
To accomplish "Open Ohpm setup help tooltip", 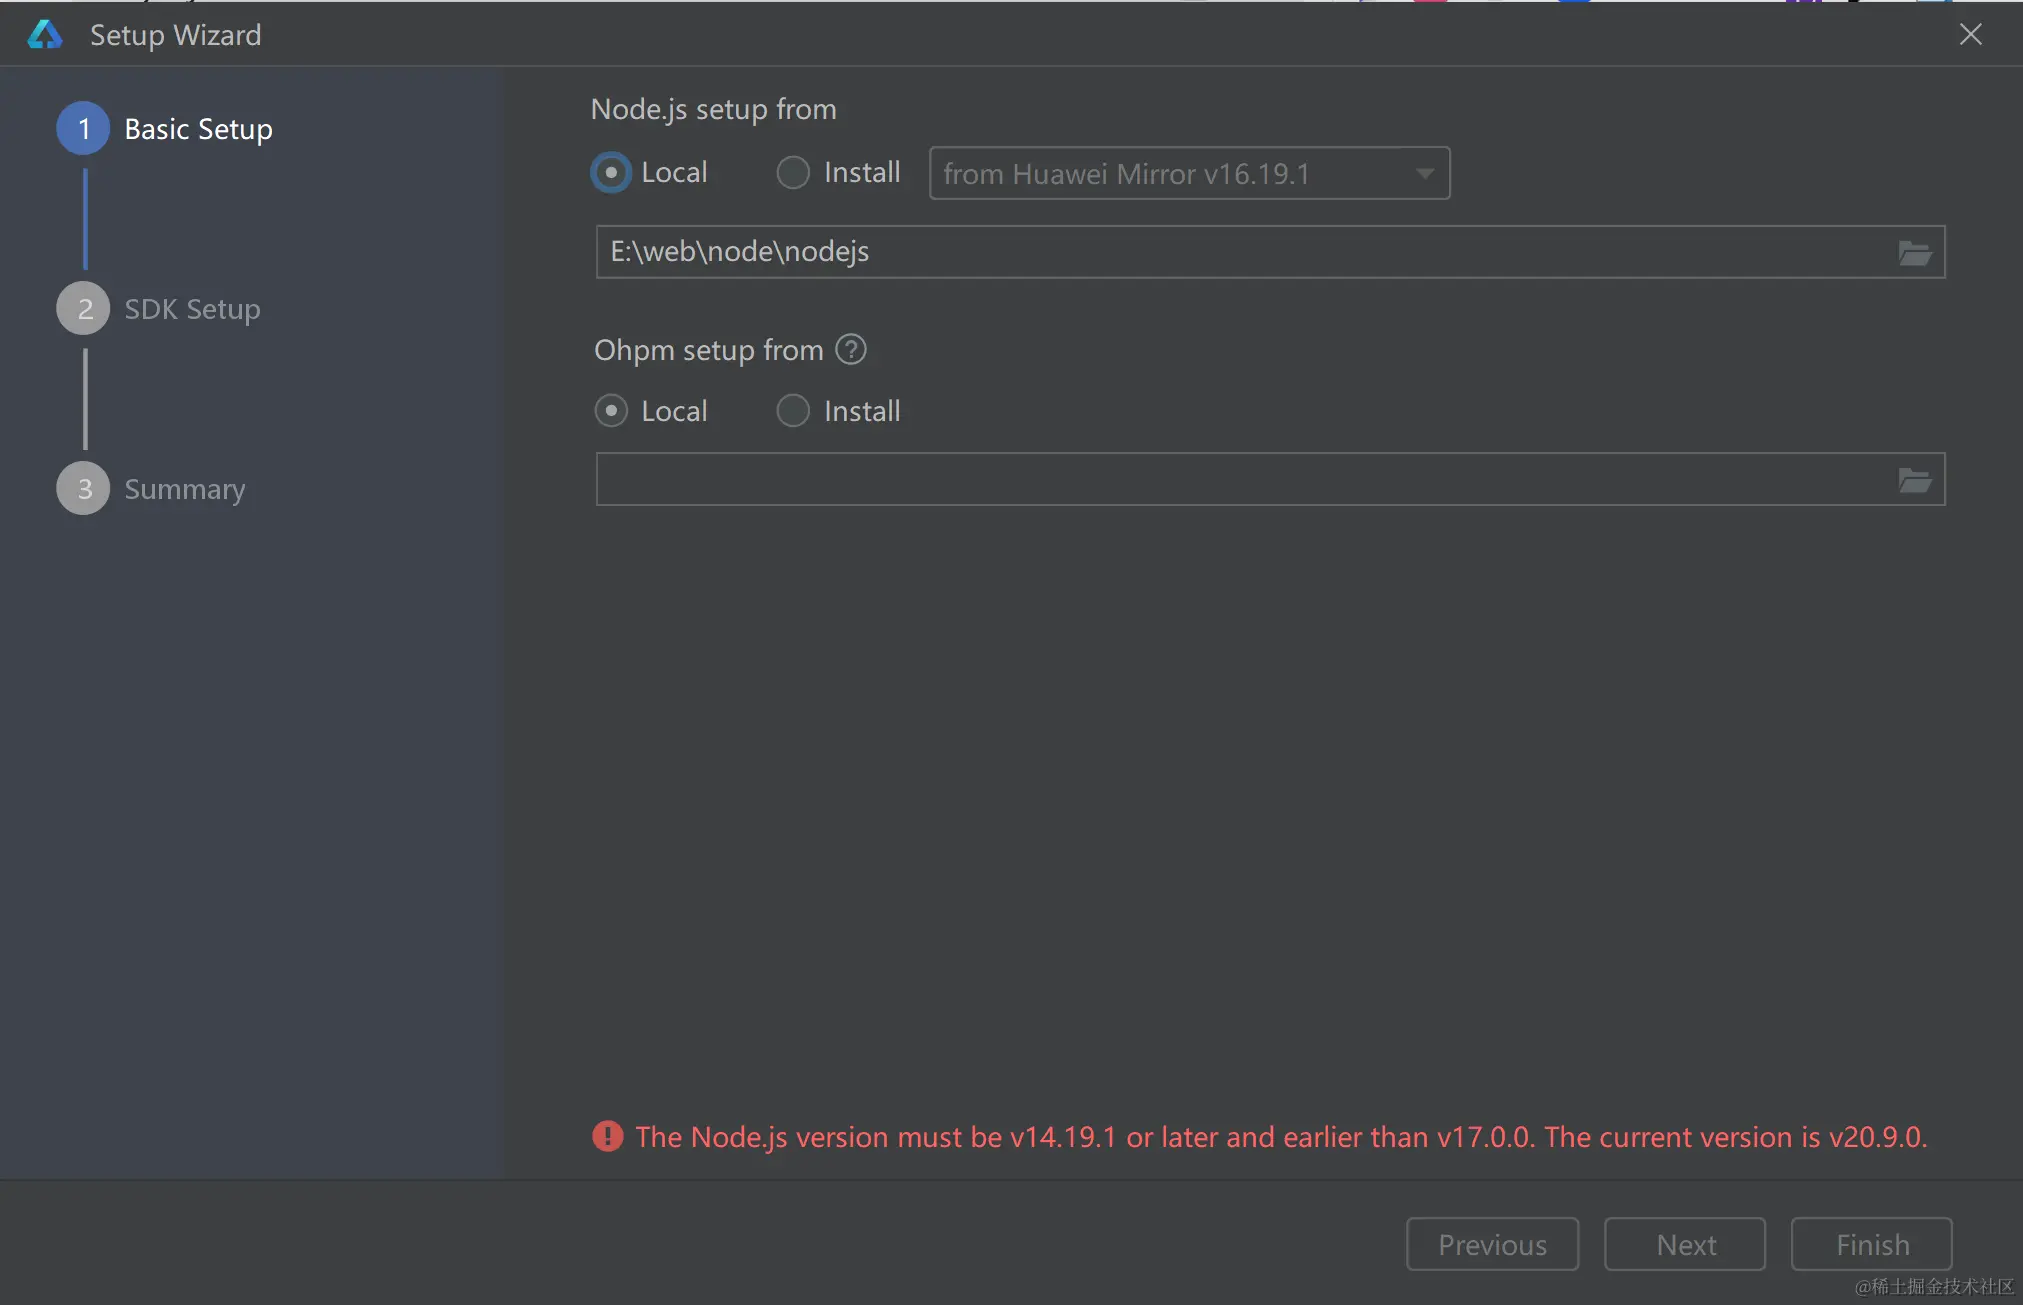I will coord(851,350).
